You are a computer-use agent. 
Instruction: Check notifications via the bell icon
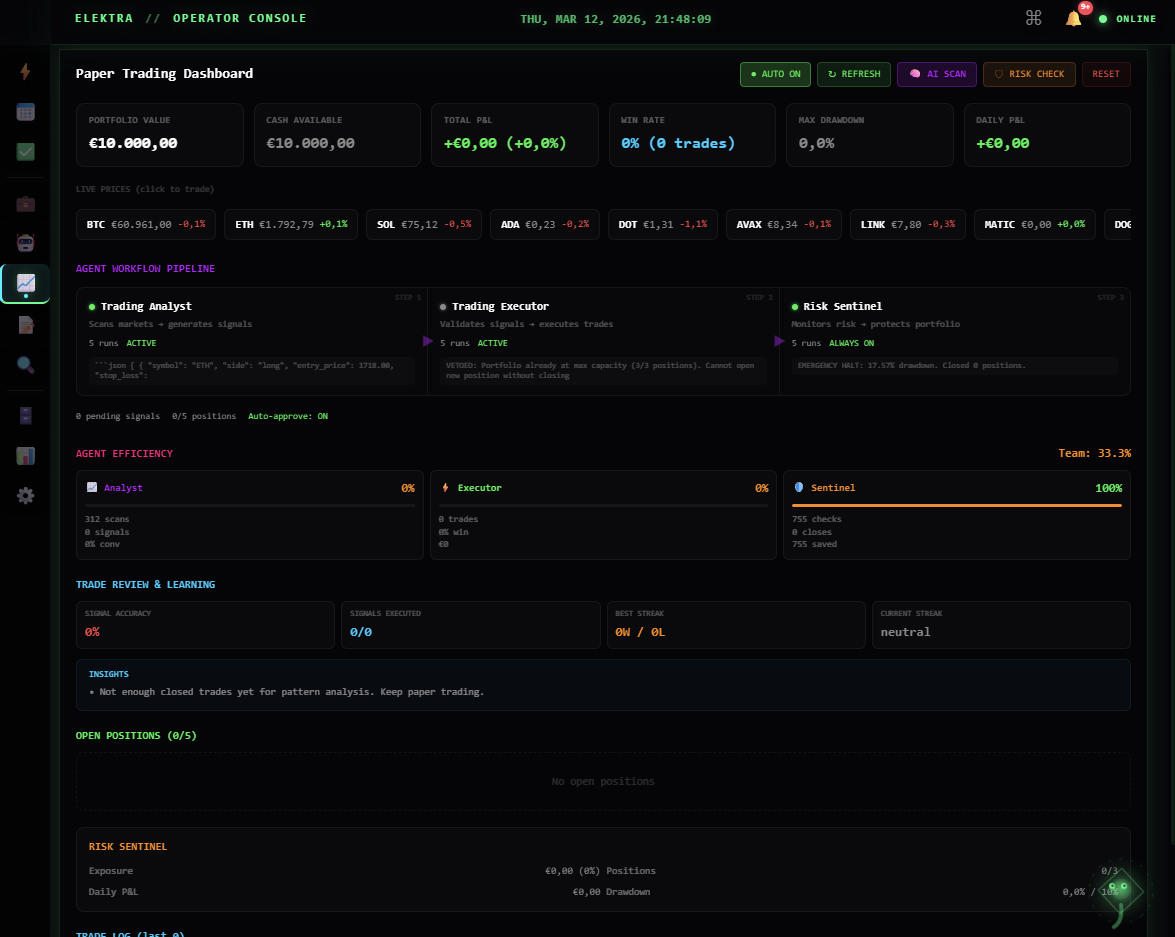[1072, 17]
